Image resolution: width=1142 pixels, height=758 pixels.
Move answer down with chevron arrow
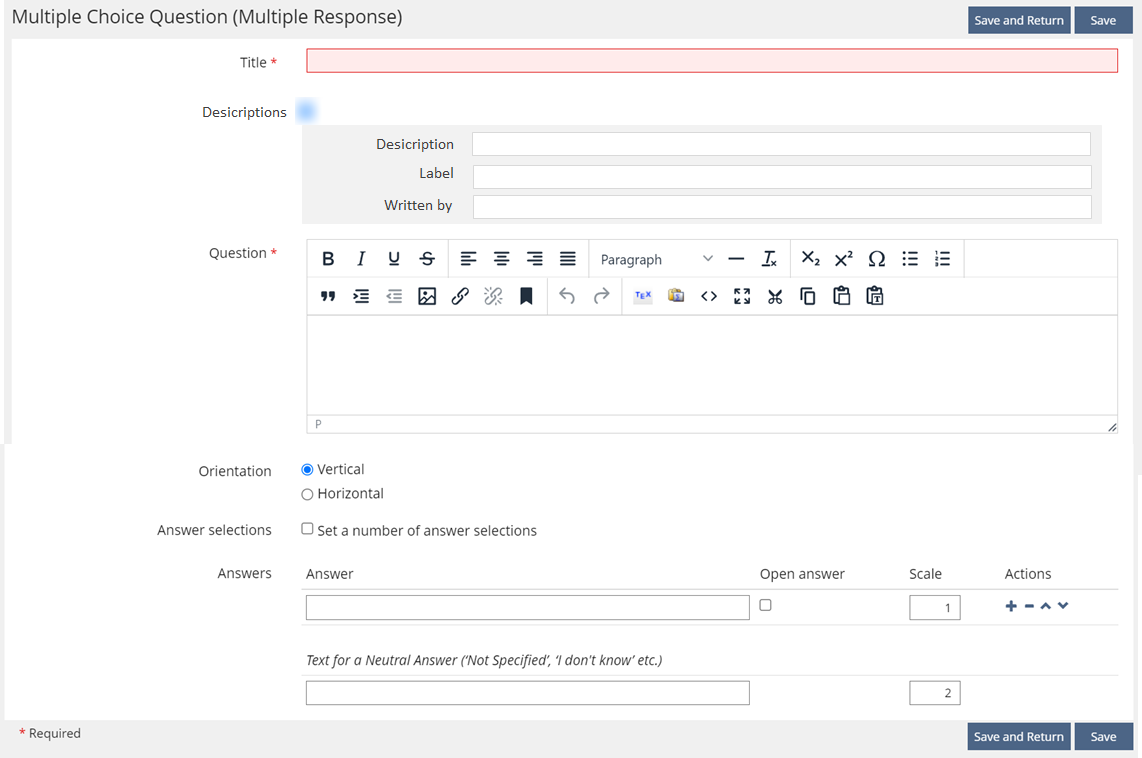pos(1063,606)
